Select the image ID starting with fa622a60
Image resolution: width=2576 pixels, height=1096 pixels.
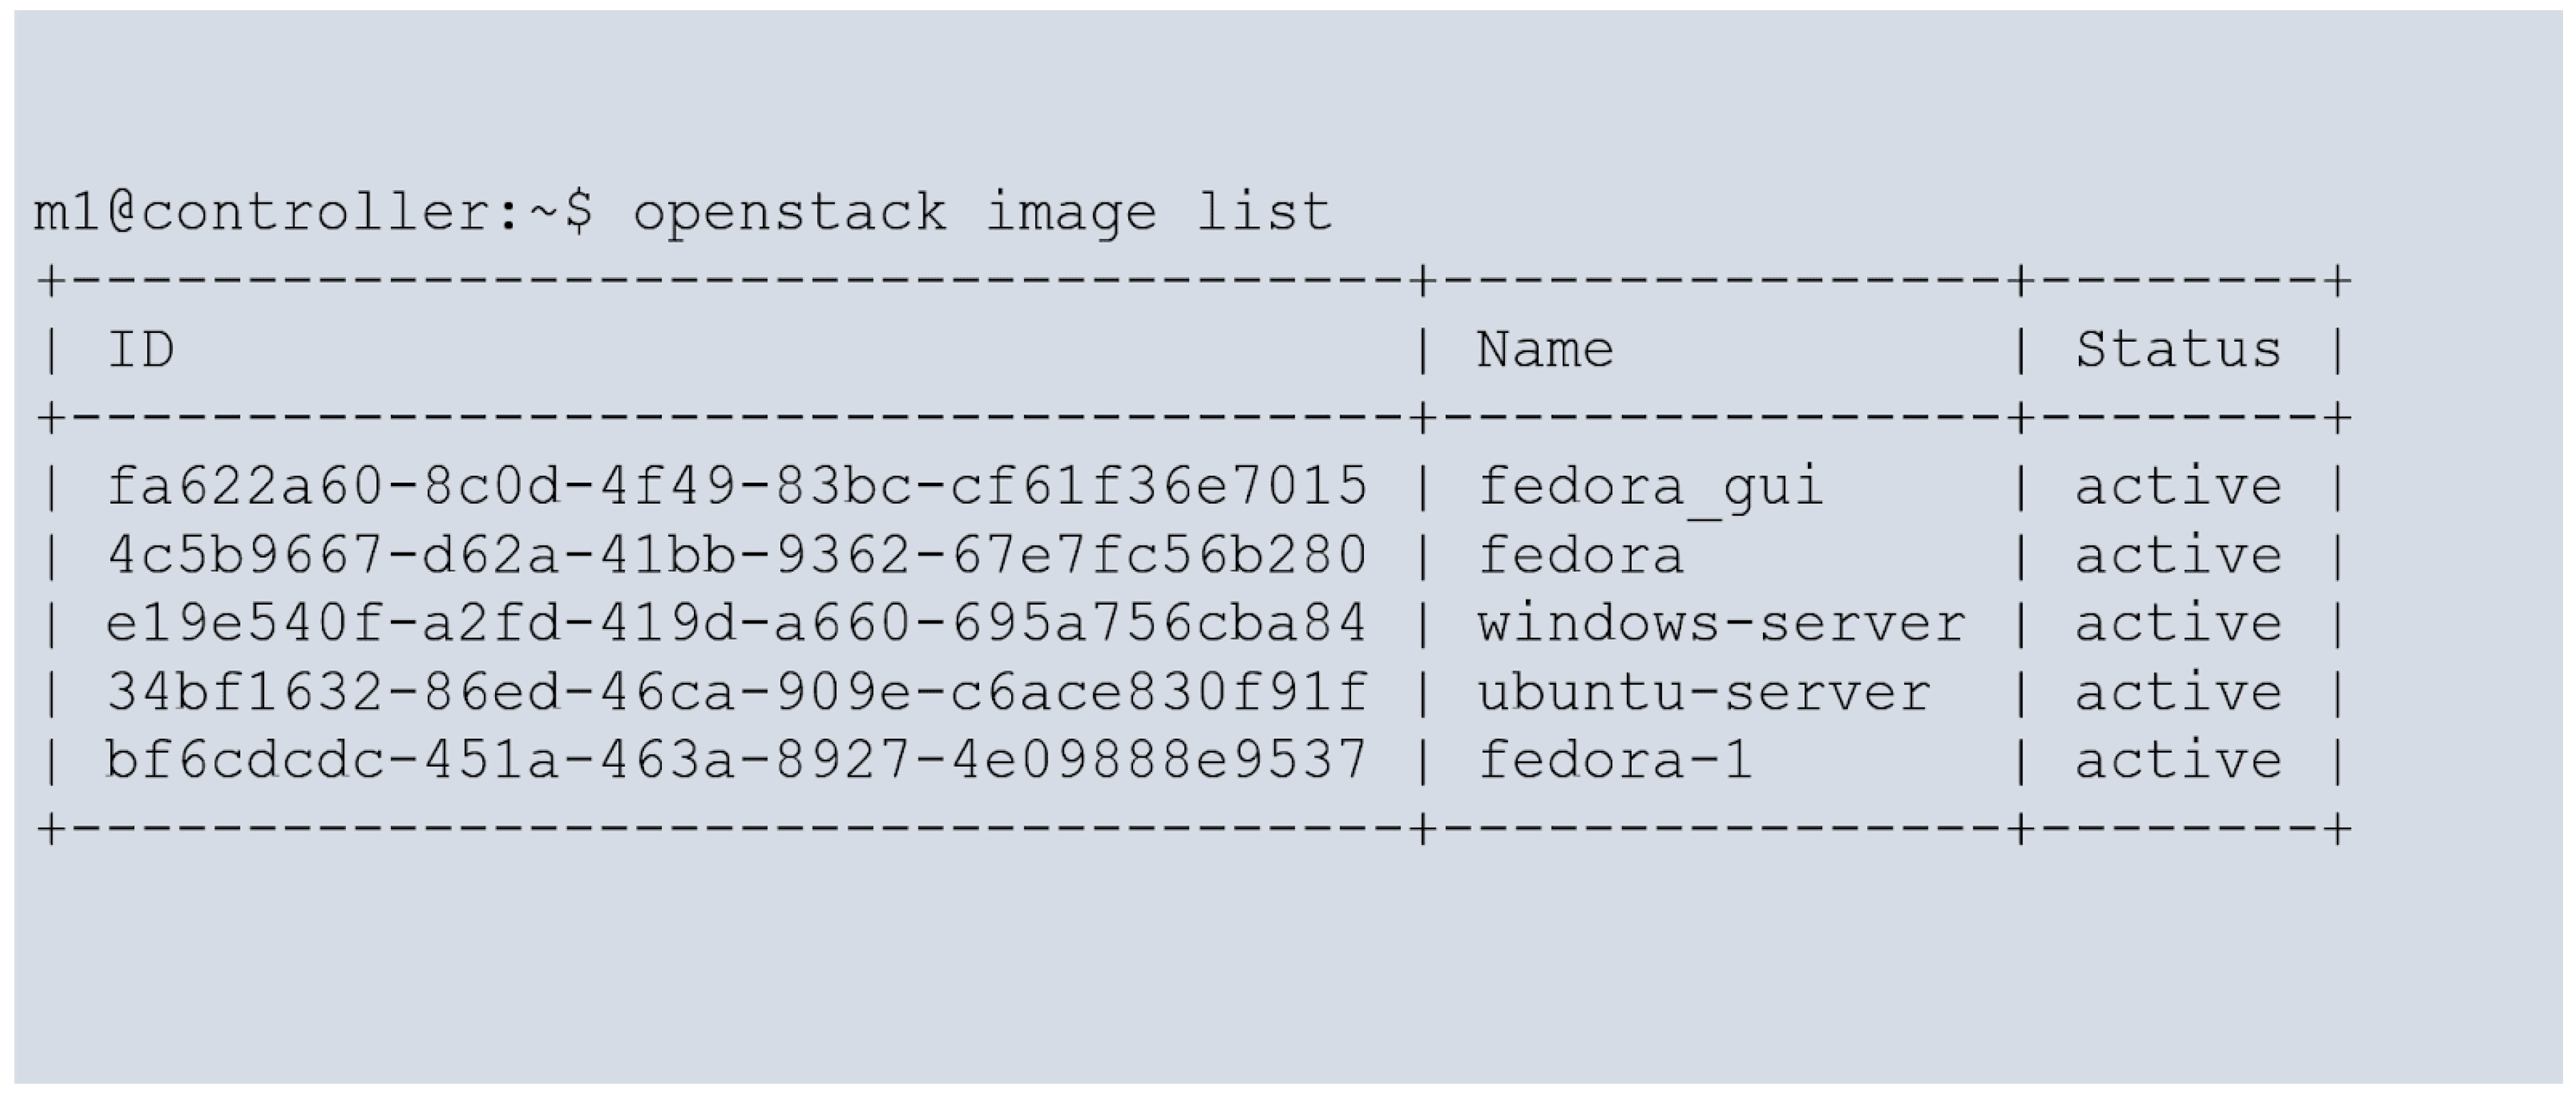[x=737, y=487]
